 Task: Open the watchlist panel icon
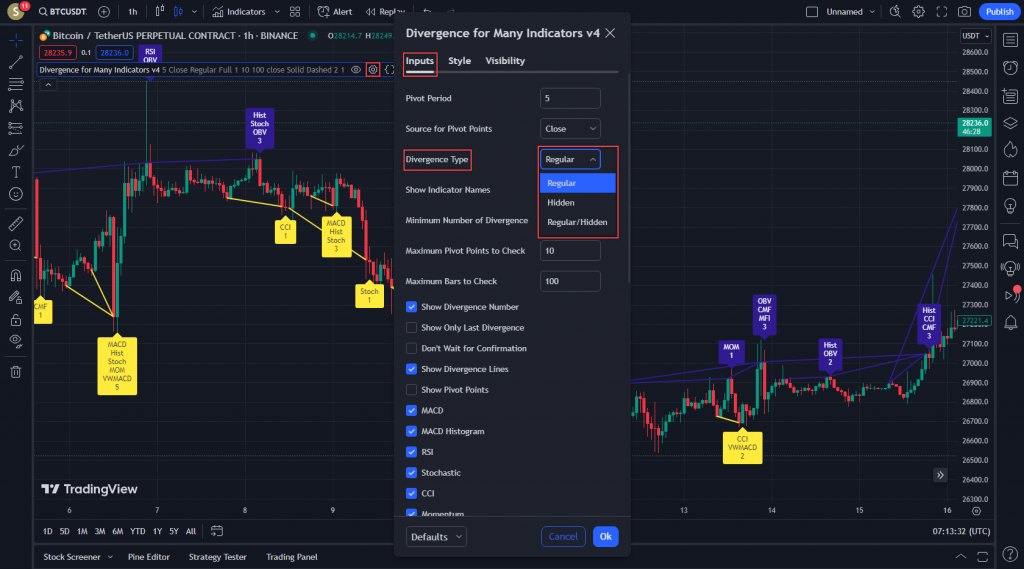(x=1010, y=41)
